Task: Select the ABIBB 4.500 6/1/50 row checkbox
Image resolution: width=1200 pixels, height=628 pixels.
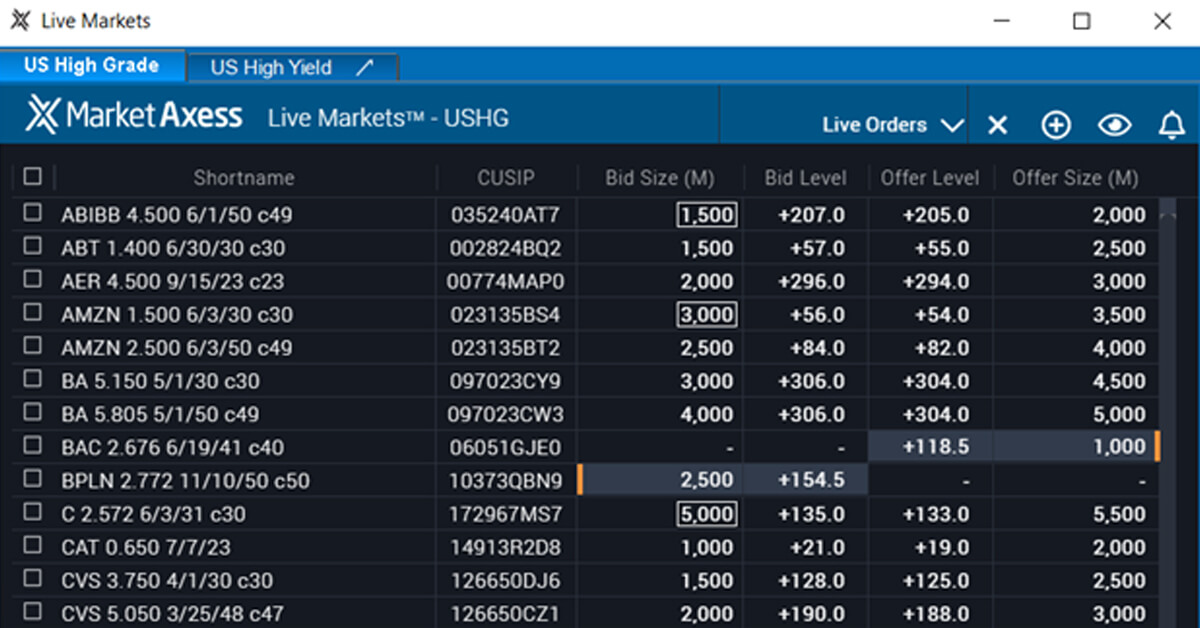Action: pyautogui.click(x=31, y=214)
